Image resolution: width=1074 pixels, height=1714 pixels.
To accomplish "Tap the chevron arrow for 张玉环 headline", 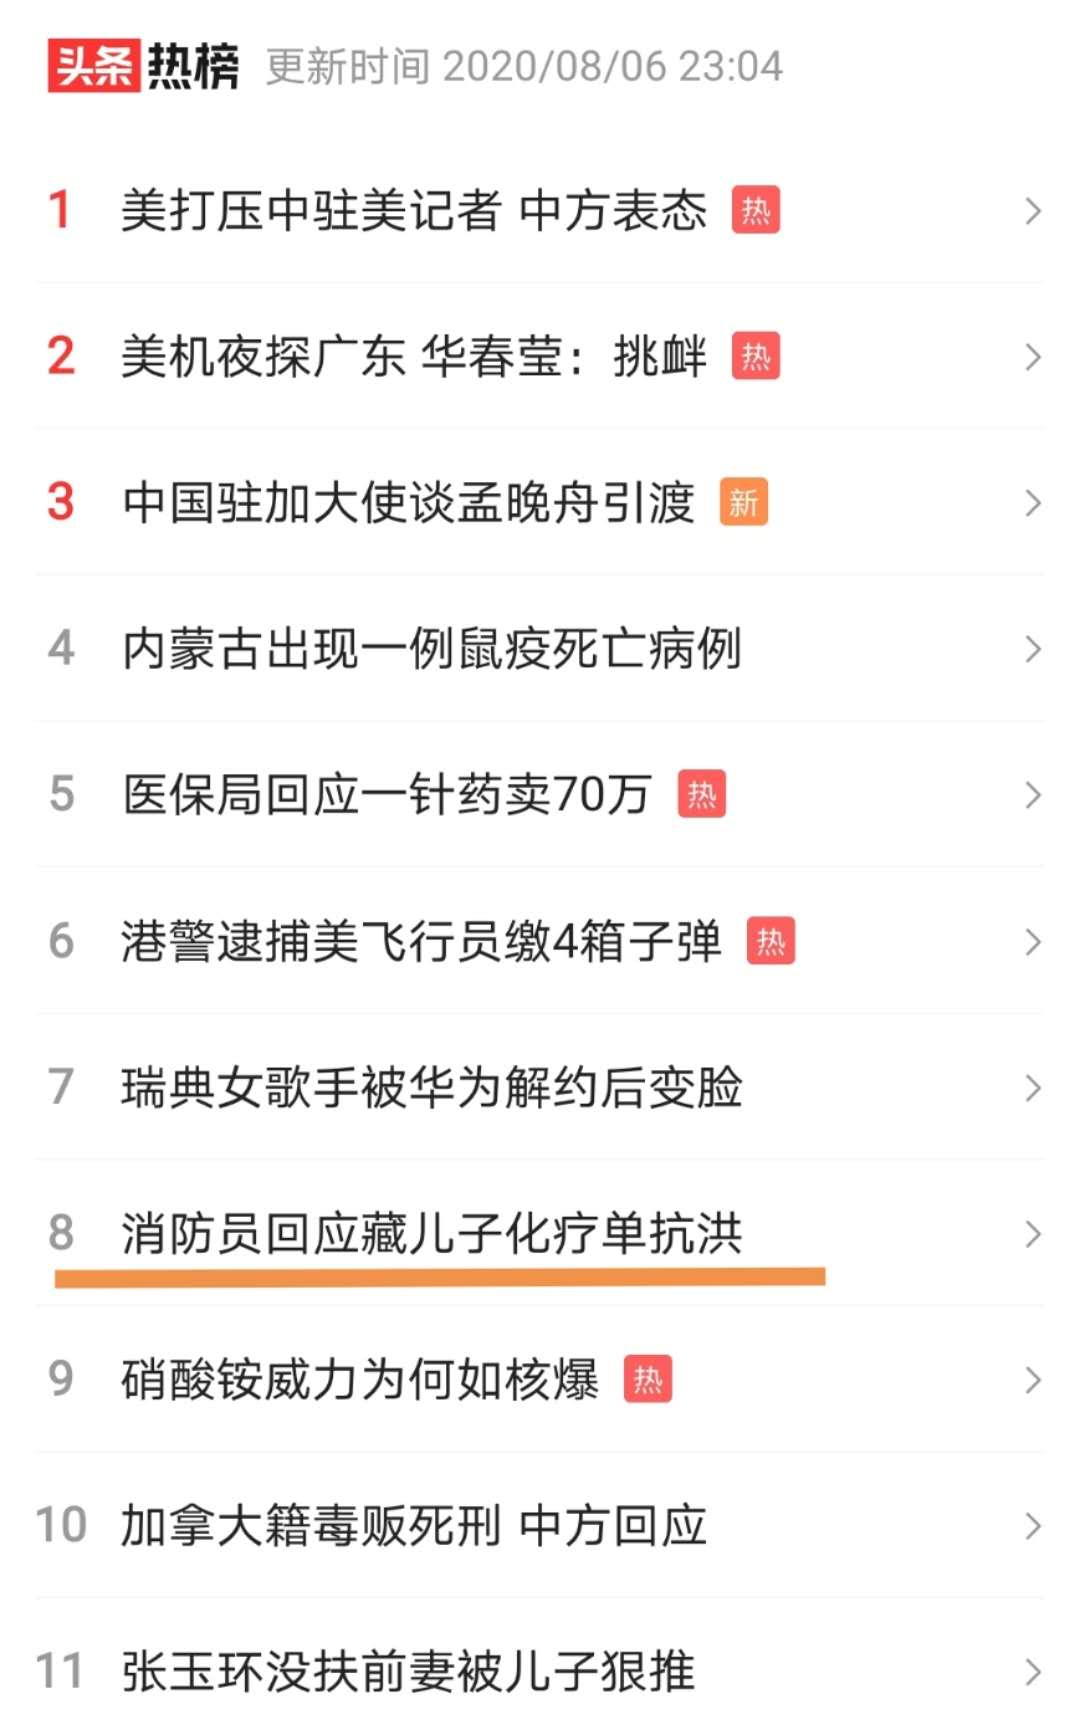I will point(1033,1671).
